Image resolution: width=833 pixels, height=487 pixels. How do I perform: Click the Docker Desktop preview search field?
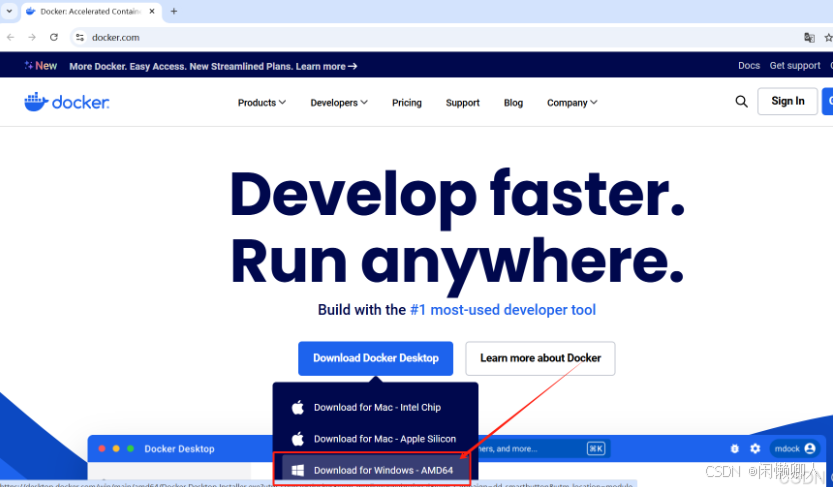pyautogui.click(x=542, y=449)
